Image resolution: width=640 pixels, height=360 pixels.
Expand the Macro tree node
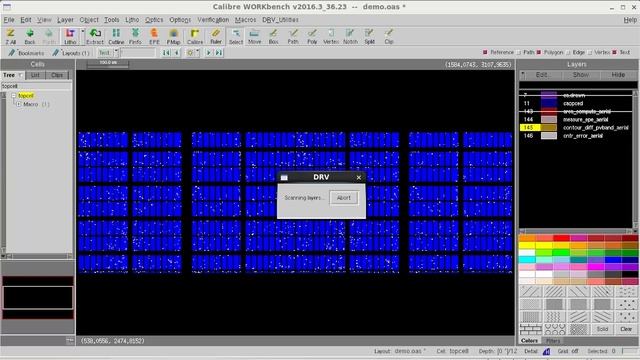(18, 104)
